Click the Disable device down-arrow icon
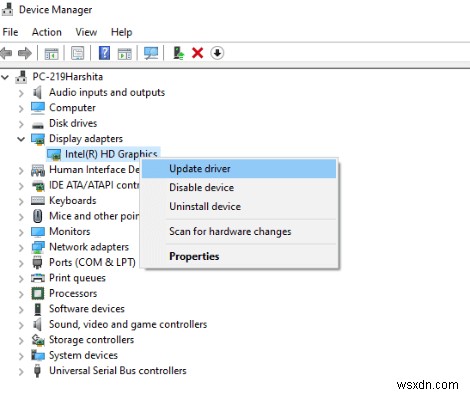The height and width of the screenshot is (395, 470). [x=217, y=53]
